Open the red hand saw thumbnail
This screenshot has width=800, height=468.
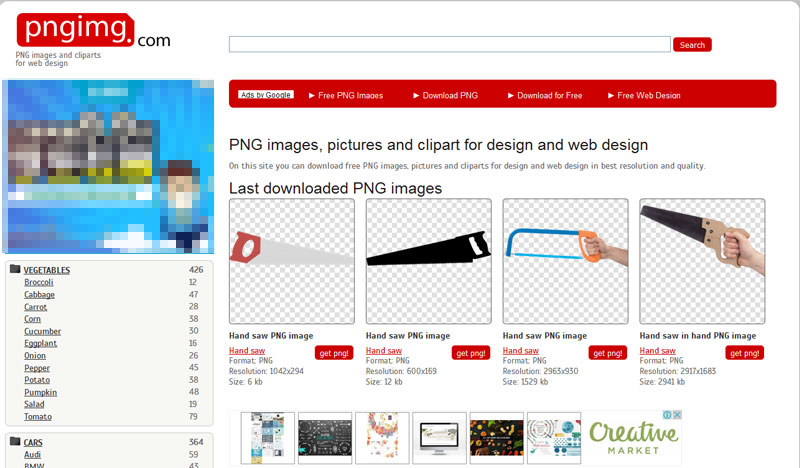[291, 260]
